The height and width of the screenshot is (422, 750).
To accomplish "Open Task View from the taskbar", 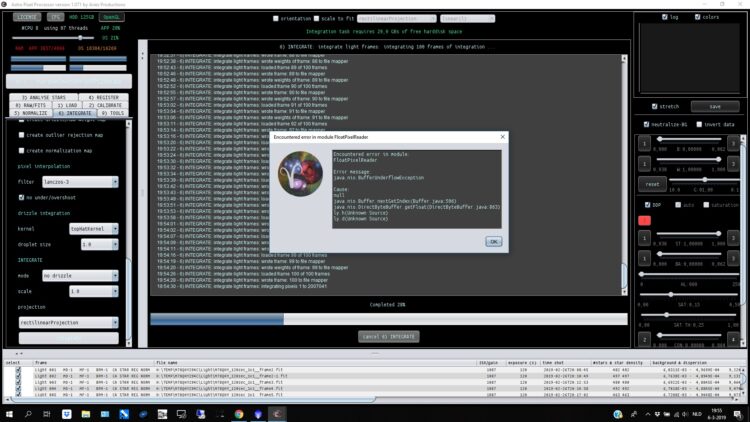I will coord(47,414).
